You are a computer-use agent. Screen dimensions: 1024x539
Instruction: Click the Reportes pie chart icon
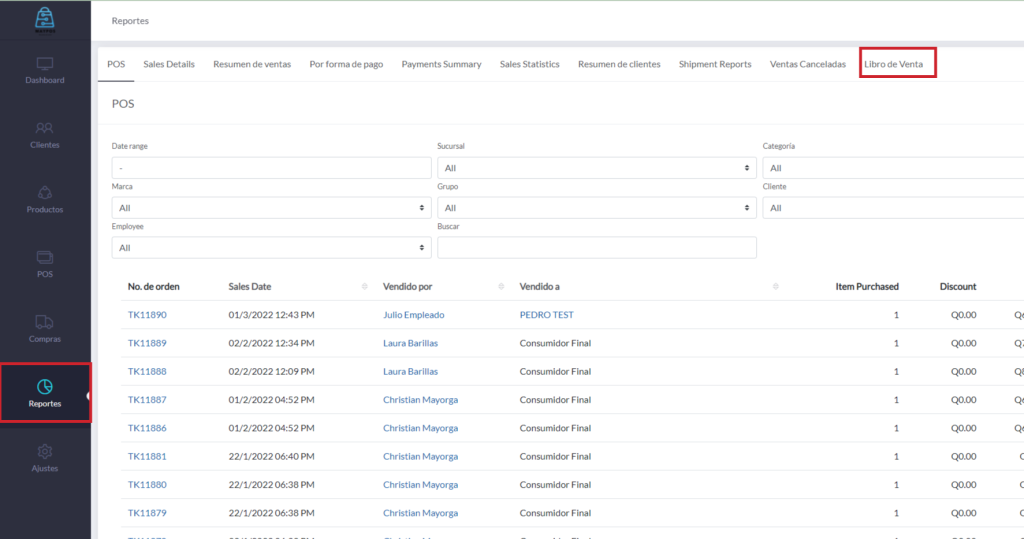[45, 387]
